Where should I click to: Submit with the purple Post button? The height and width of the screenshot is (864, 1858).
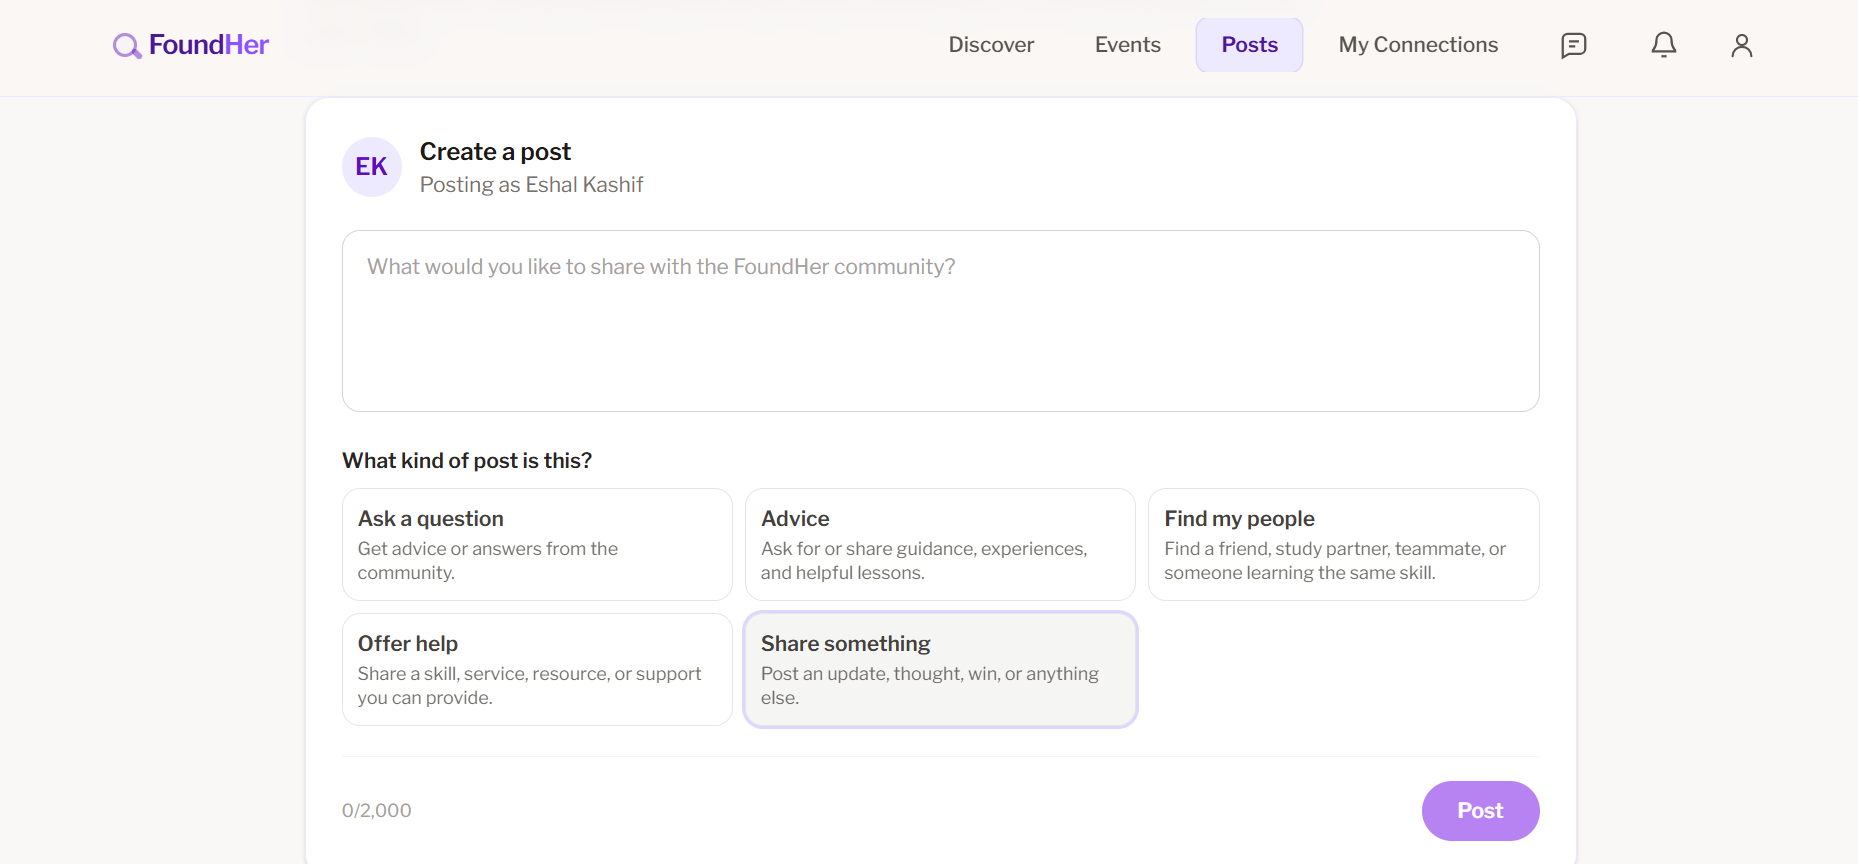[x=1480, y=811]
